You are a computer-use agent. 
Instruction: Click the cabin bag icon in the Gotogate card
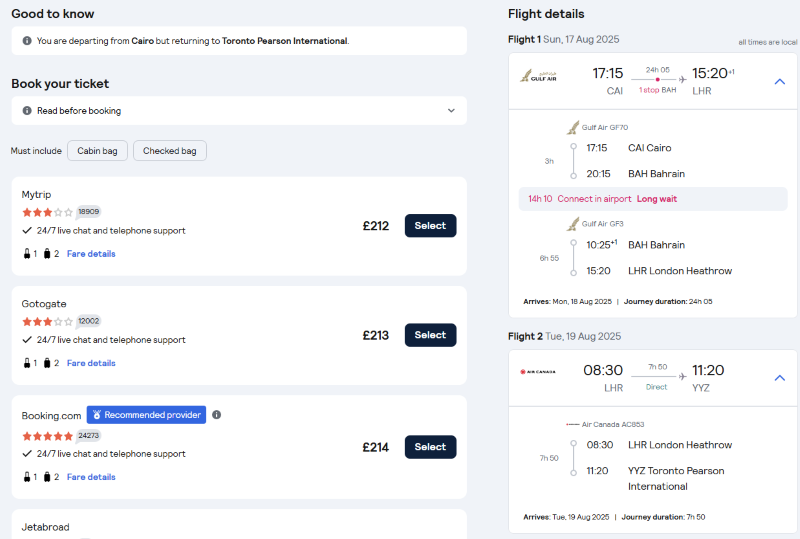click(27, 363)
